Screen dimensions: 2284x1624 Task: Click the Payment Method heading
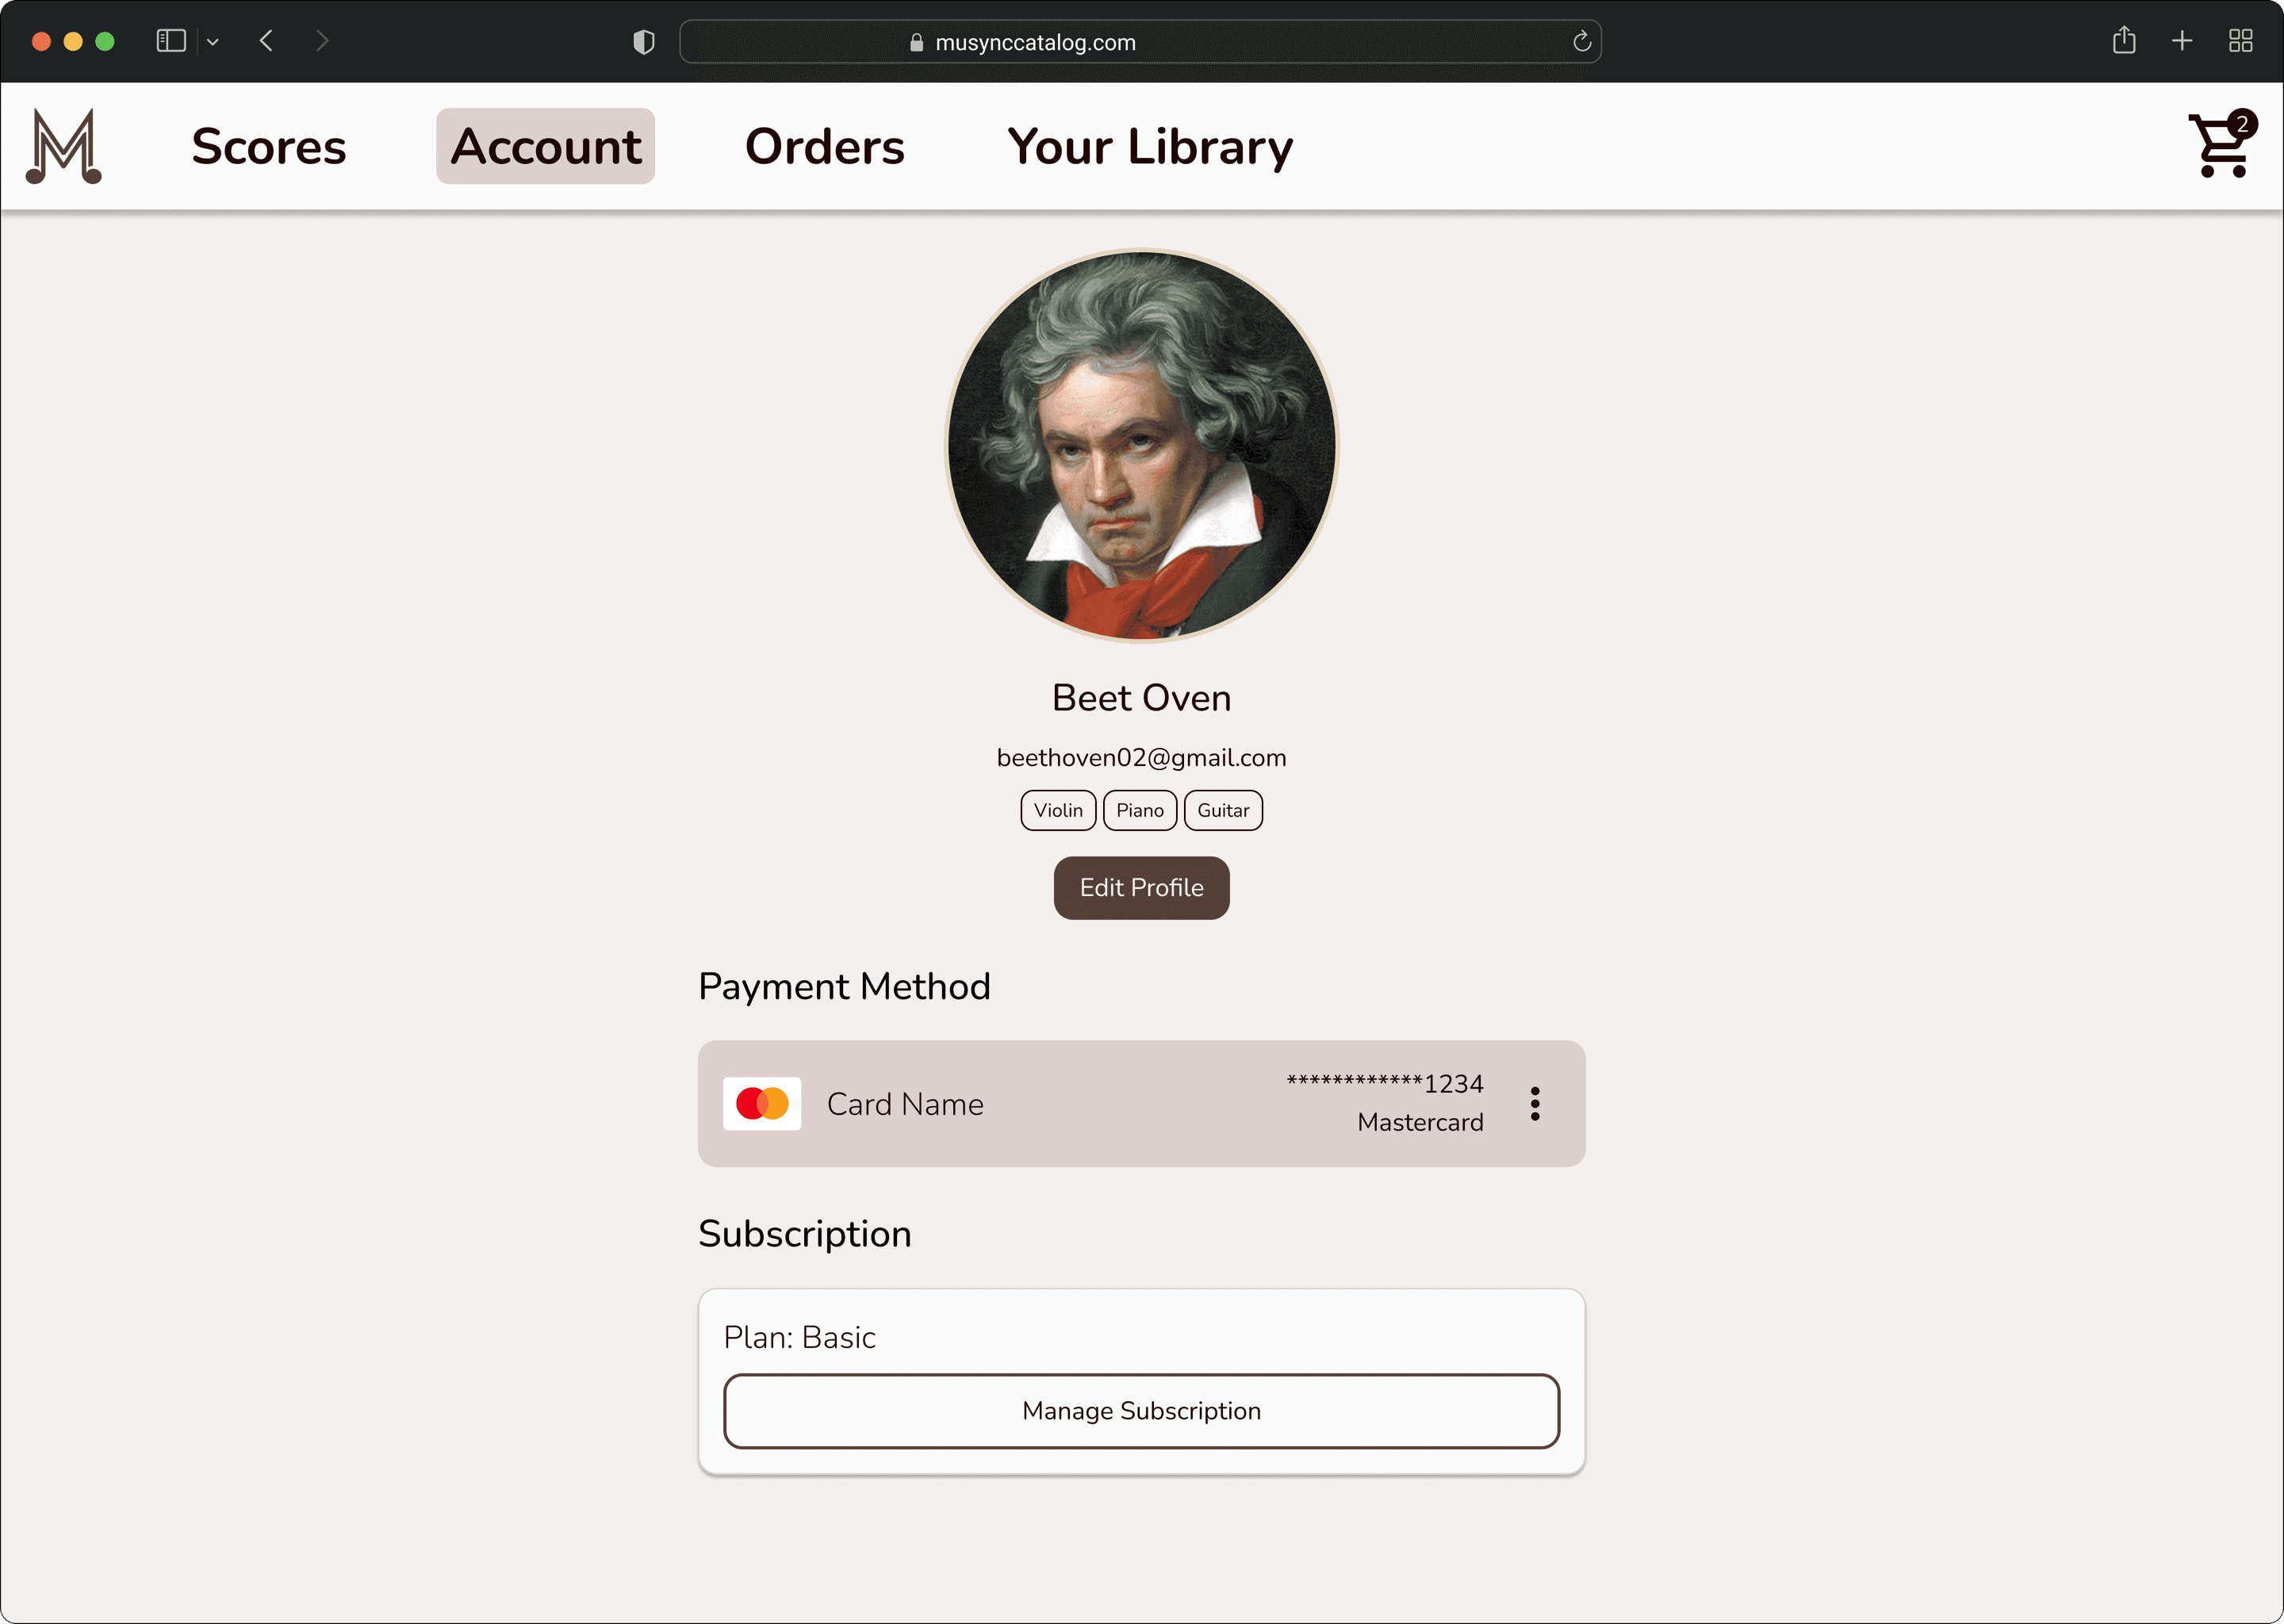pos(844,987)
